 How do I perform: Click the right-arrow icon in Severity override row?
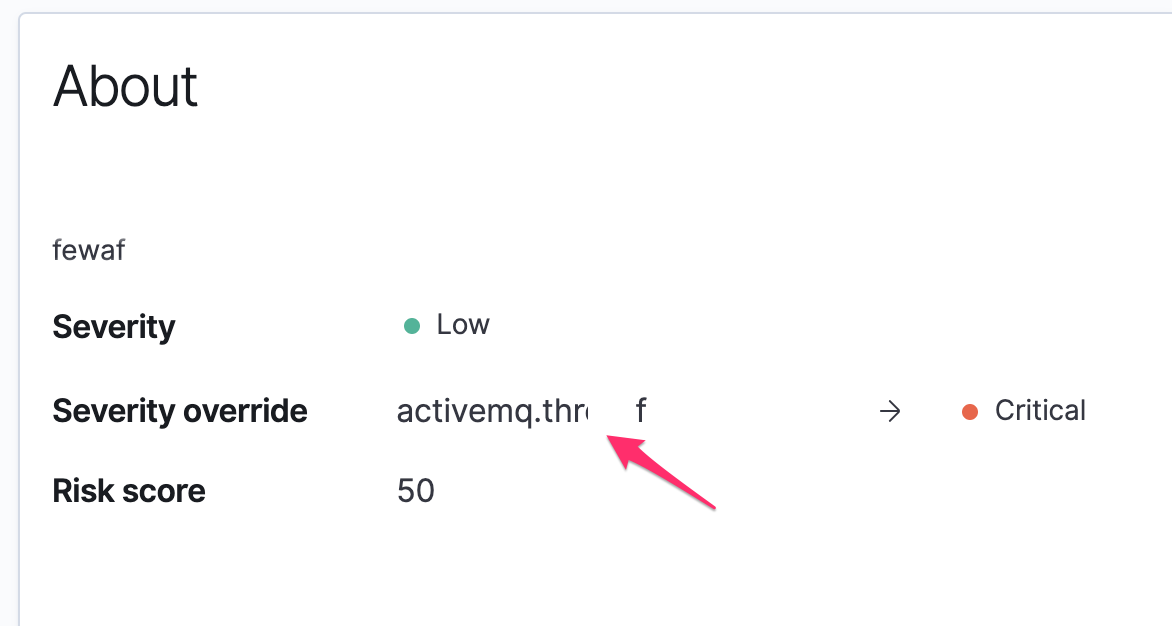pyautogui.click(x=889, y=411)
